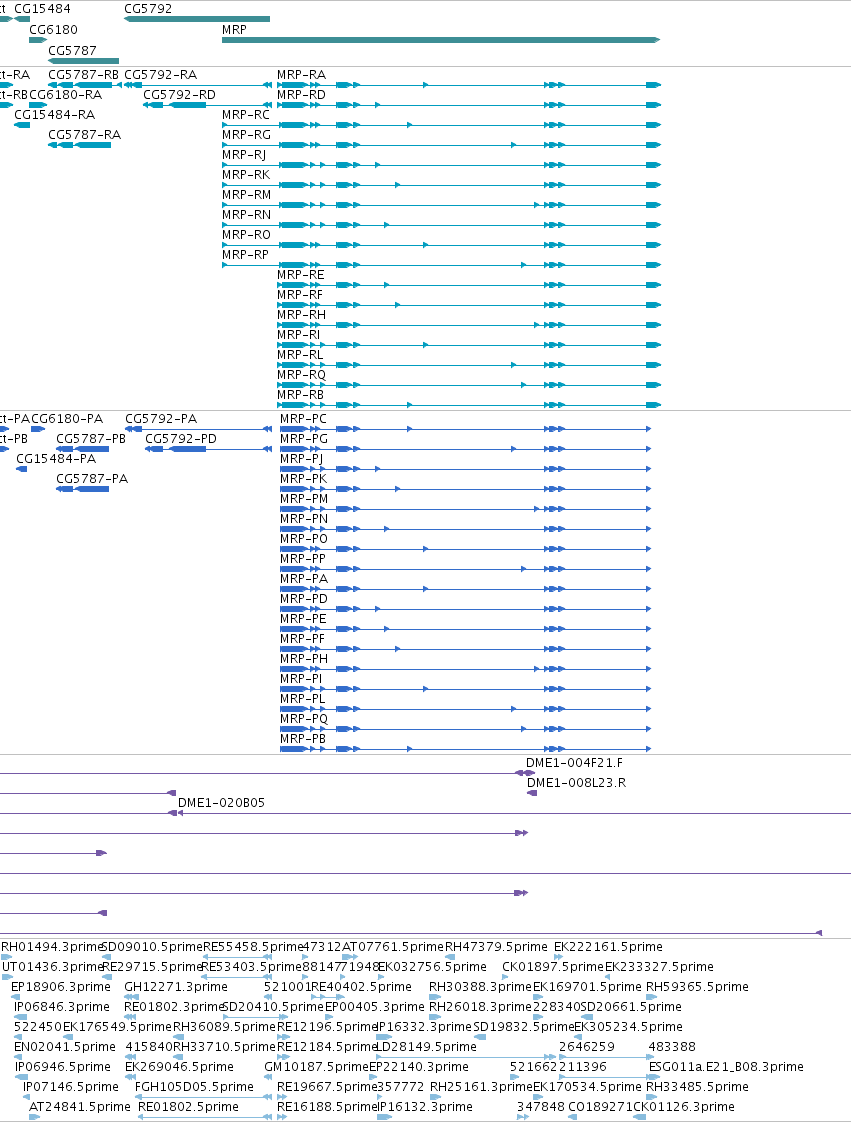Select transcript MRP-RK
The image size is (851, 1122).
(246, 175)
